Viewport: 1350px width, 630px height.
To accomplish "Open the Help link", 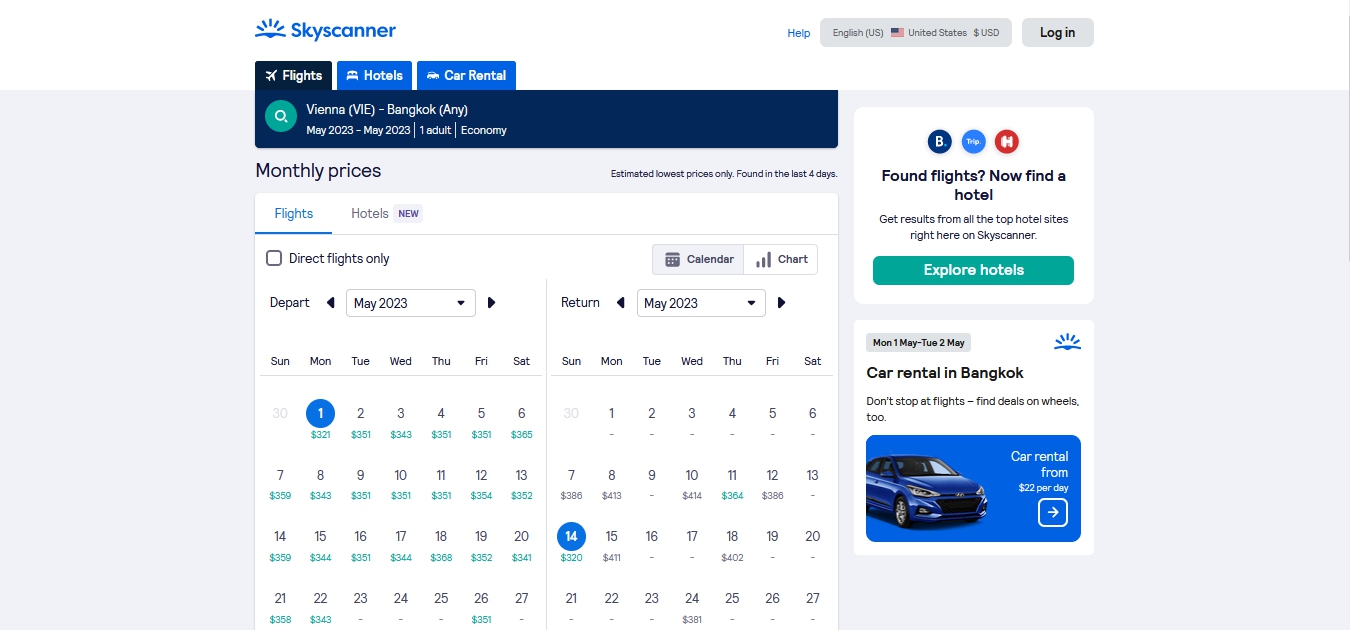I will (x=799, y=33).
